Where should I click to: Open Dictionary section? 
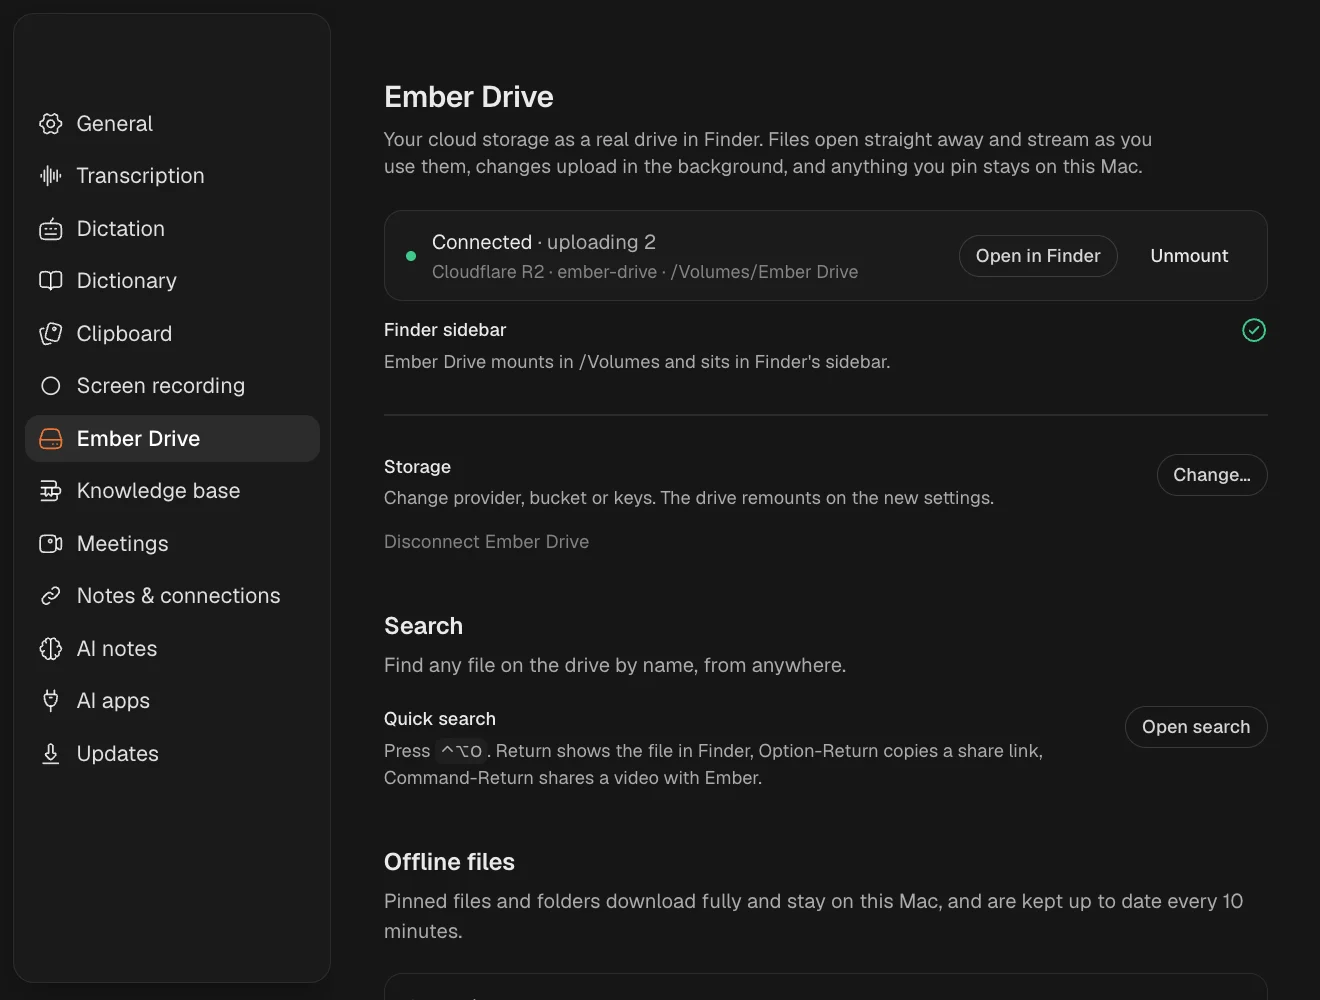click(x=172, y=281)
